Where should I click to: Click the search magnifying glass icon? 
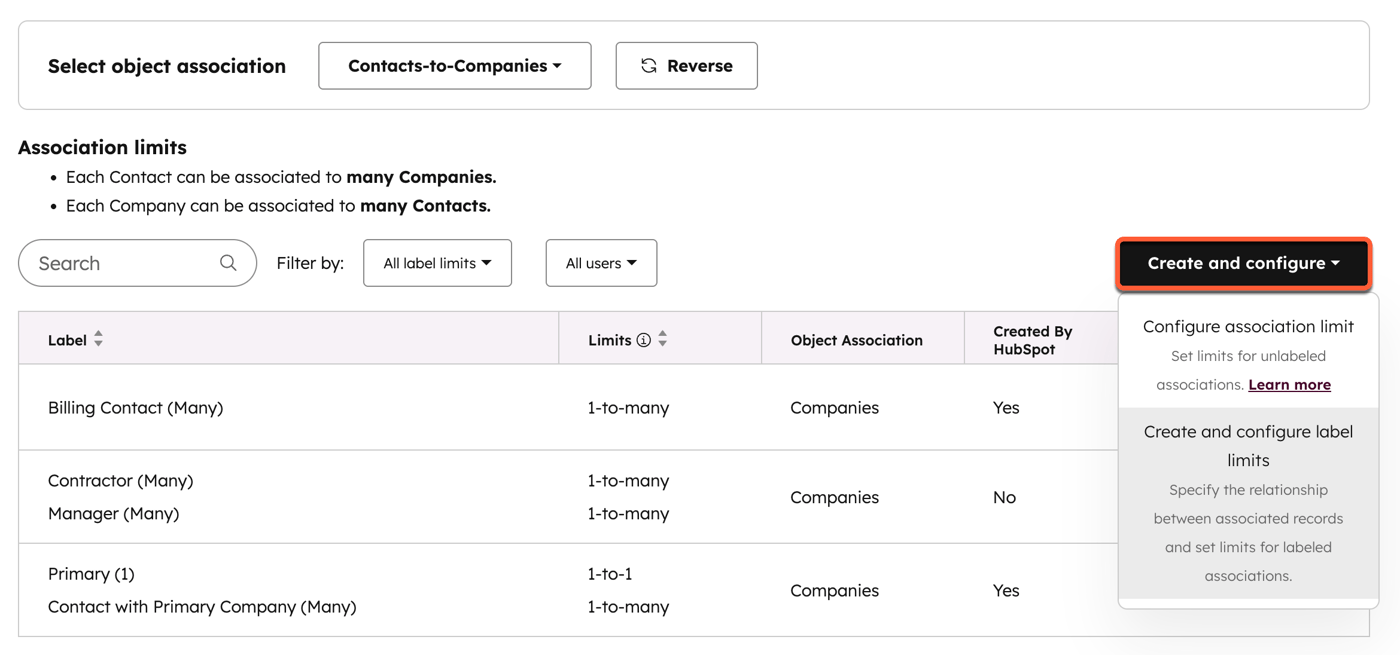[x=228, y=262]
